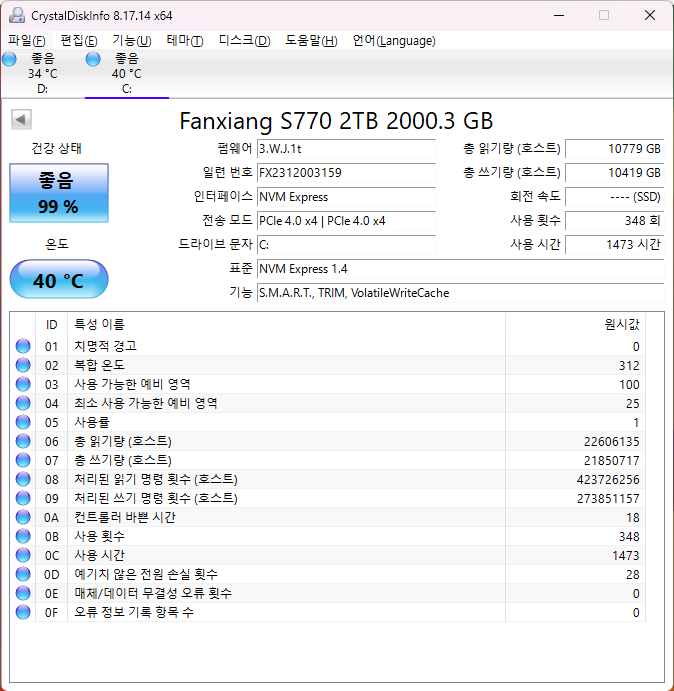Select 최소 사용 가능한 예비 영역 attribute name
Screen dimensions: 674x691
(145, 403)
